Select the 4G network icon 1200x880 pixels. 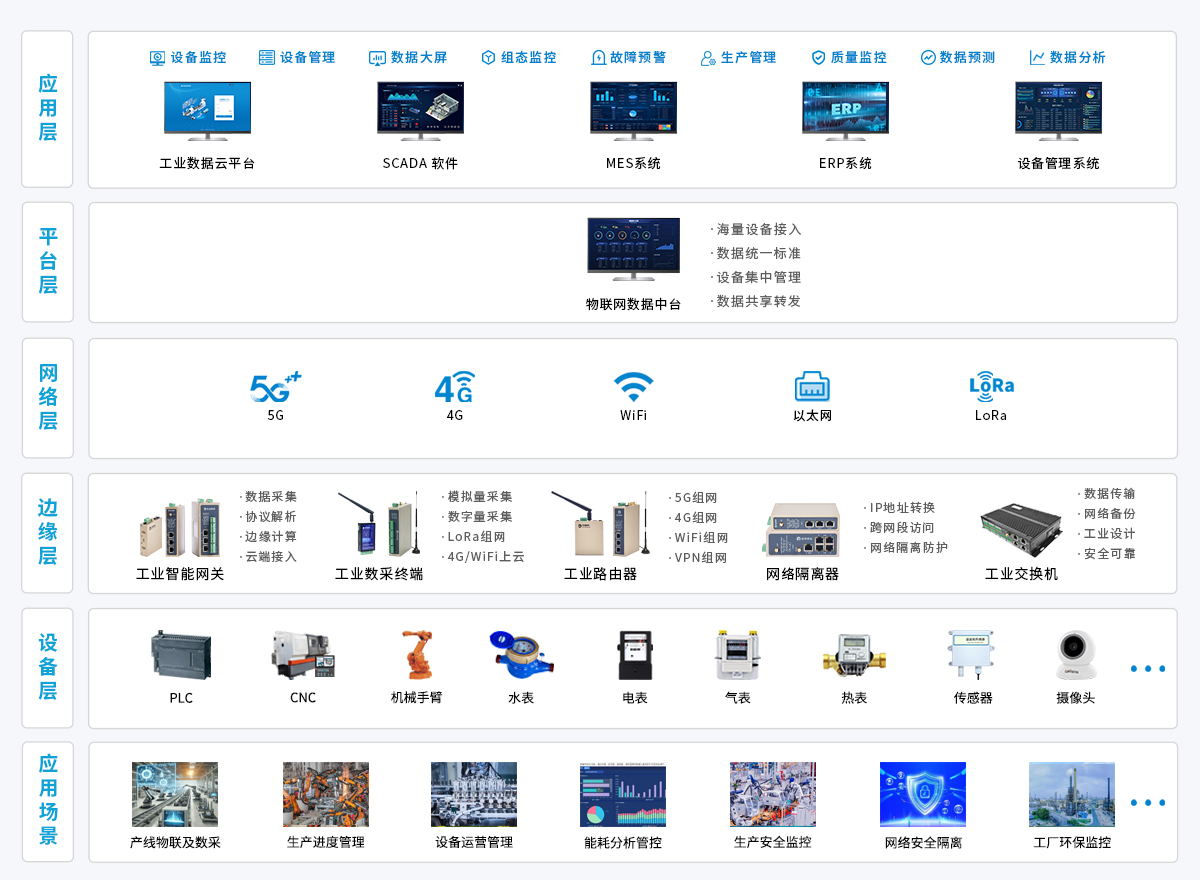(x=454, y=386)
